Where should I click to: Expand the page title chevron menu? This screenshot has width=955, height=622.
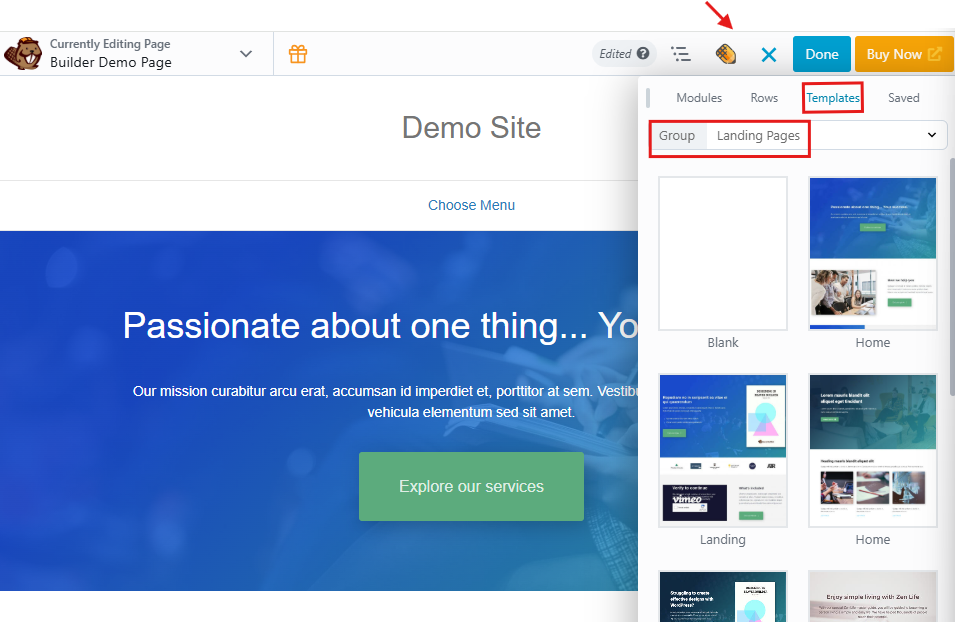click(x=246, y=54)
